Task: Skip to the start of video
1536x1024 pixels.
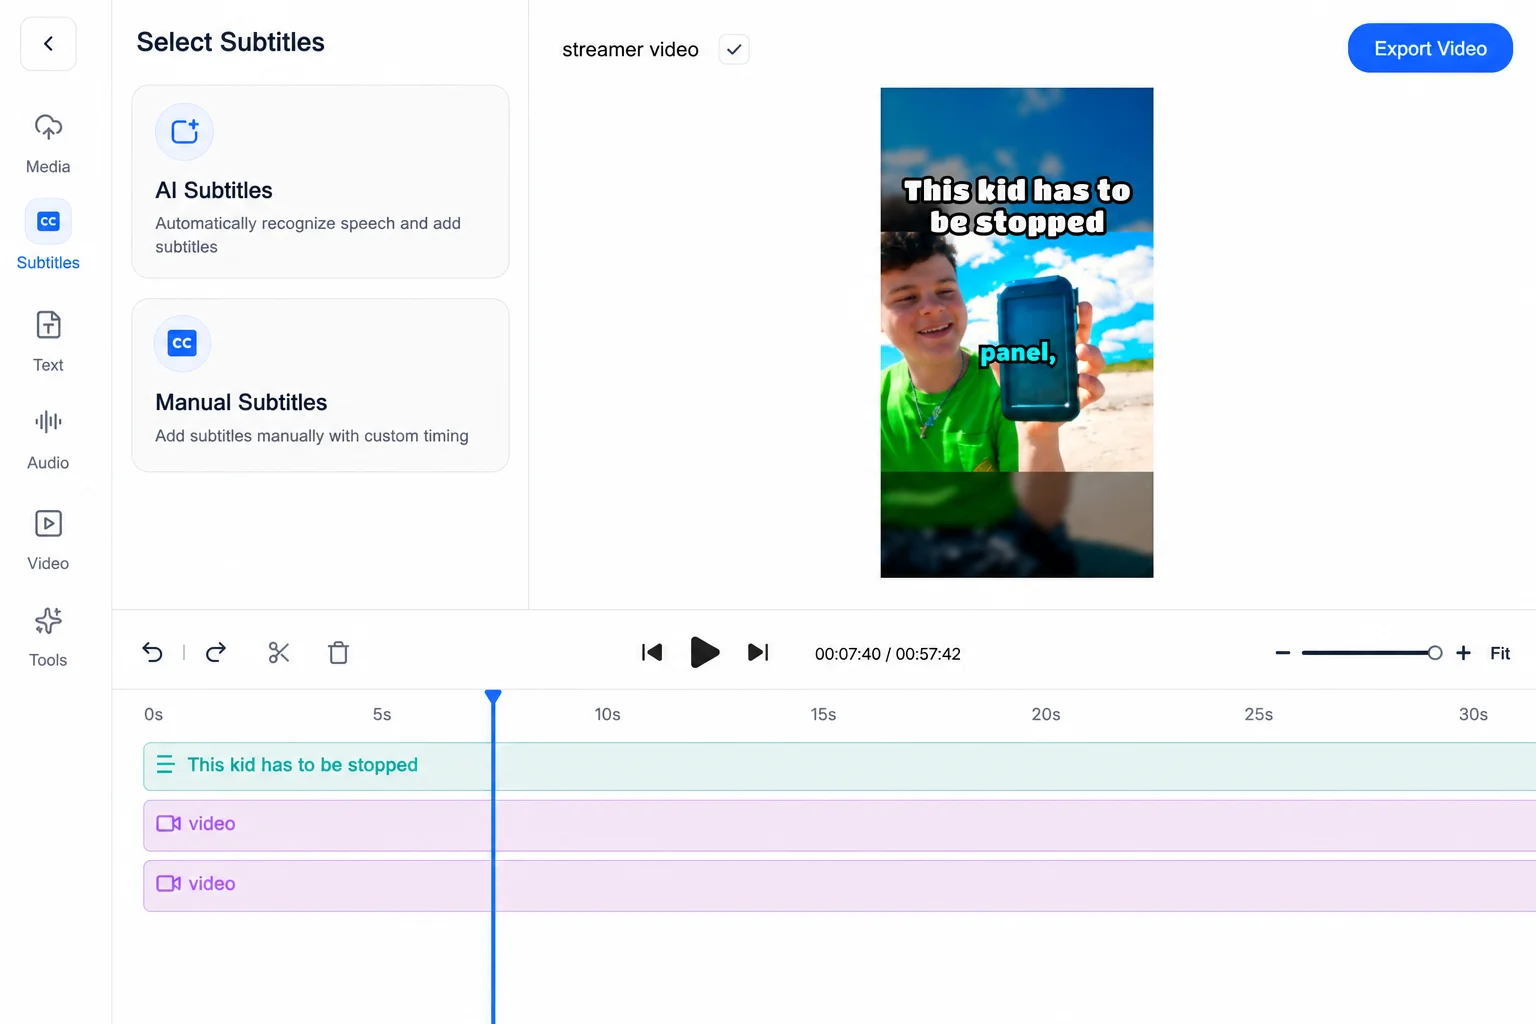Action: (x=652, y=653)
